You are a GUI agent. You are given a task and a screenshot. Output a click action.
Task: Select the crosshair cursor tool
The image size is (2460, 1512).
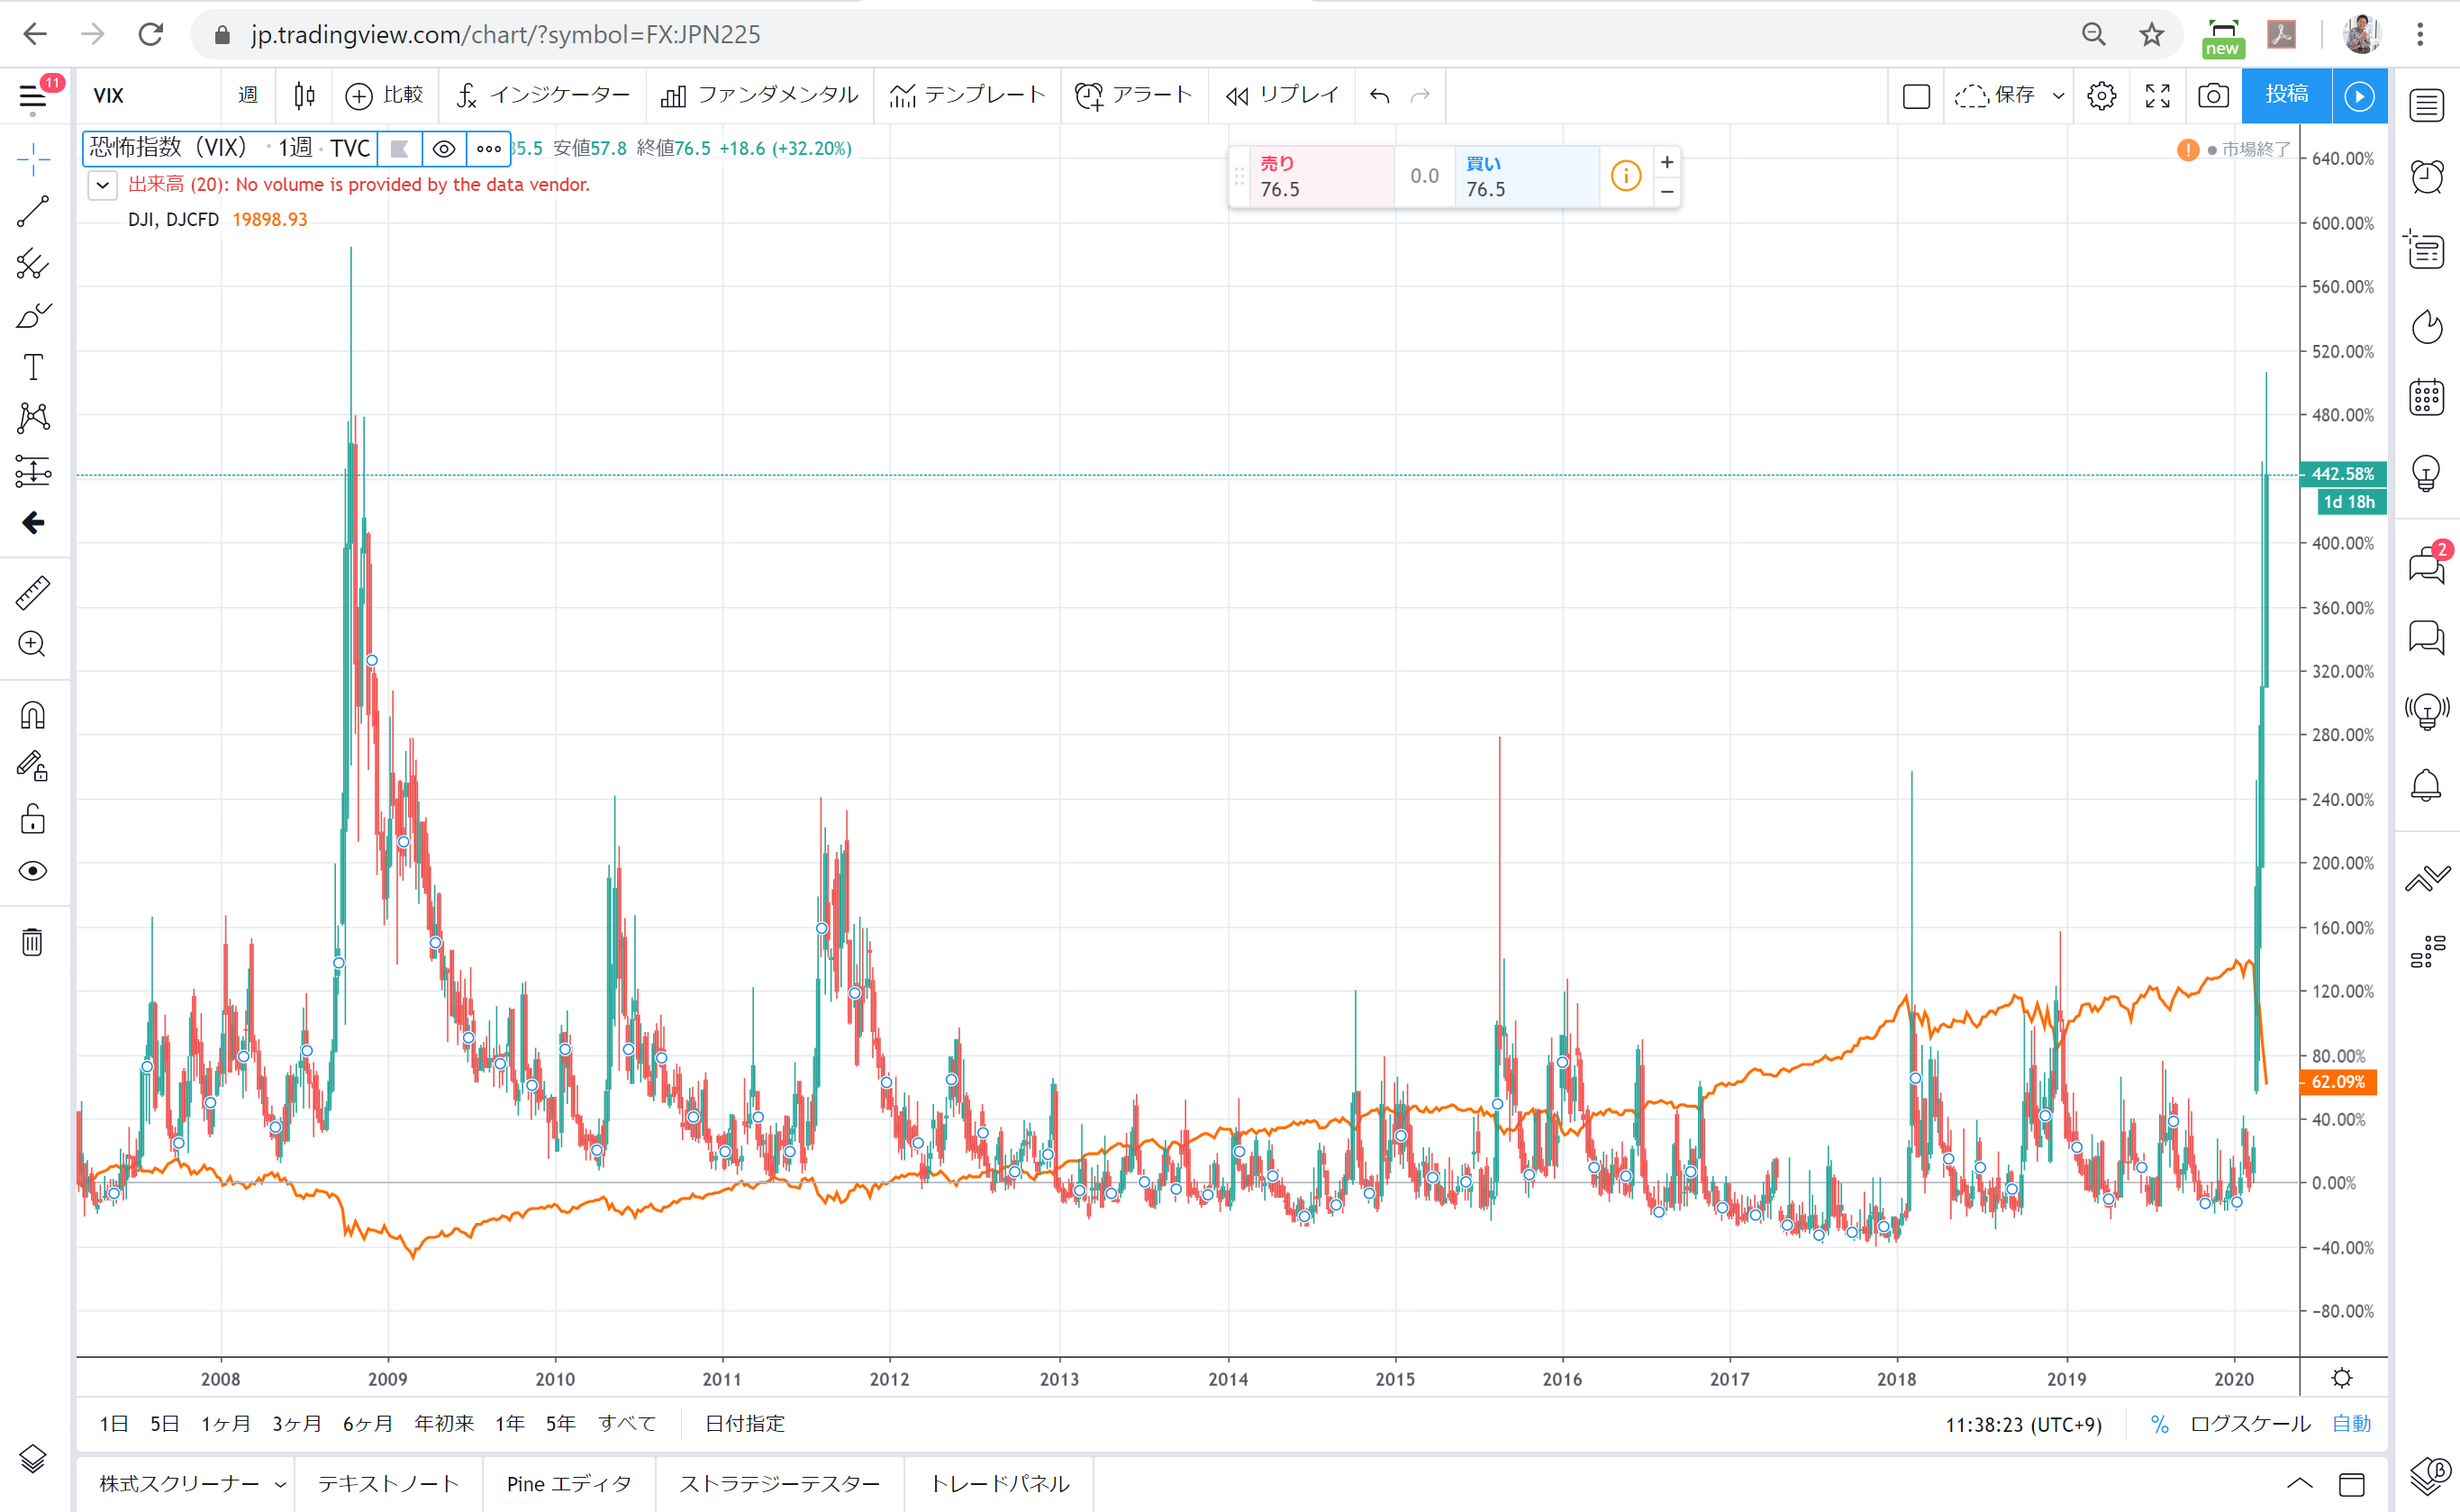33,159
